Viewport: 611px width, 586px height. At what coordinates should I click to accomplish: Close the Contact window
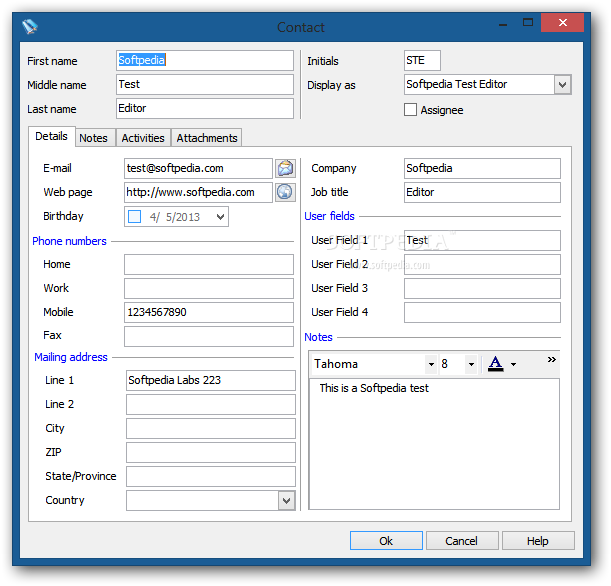coord(562,23)
